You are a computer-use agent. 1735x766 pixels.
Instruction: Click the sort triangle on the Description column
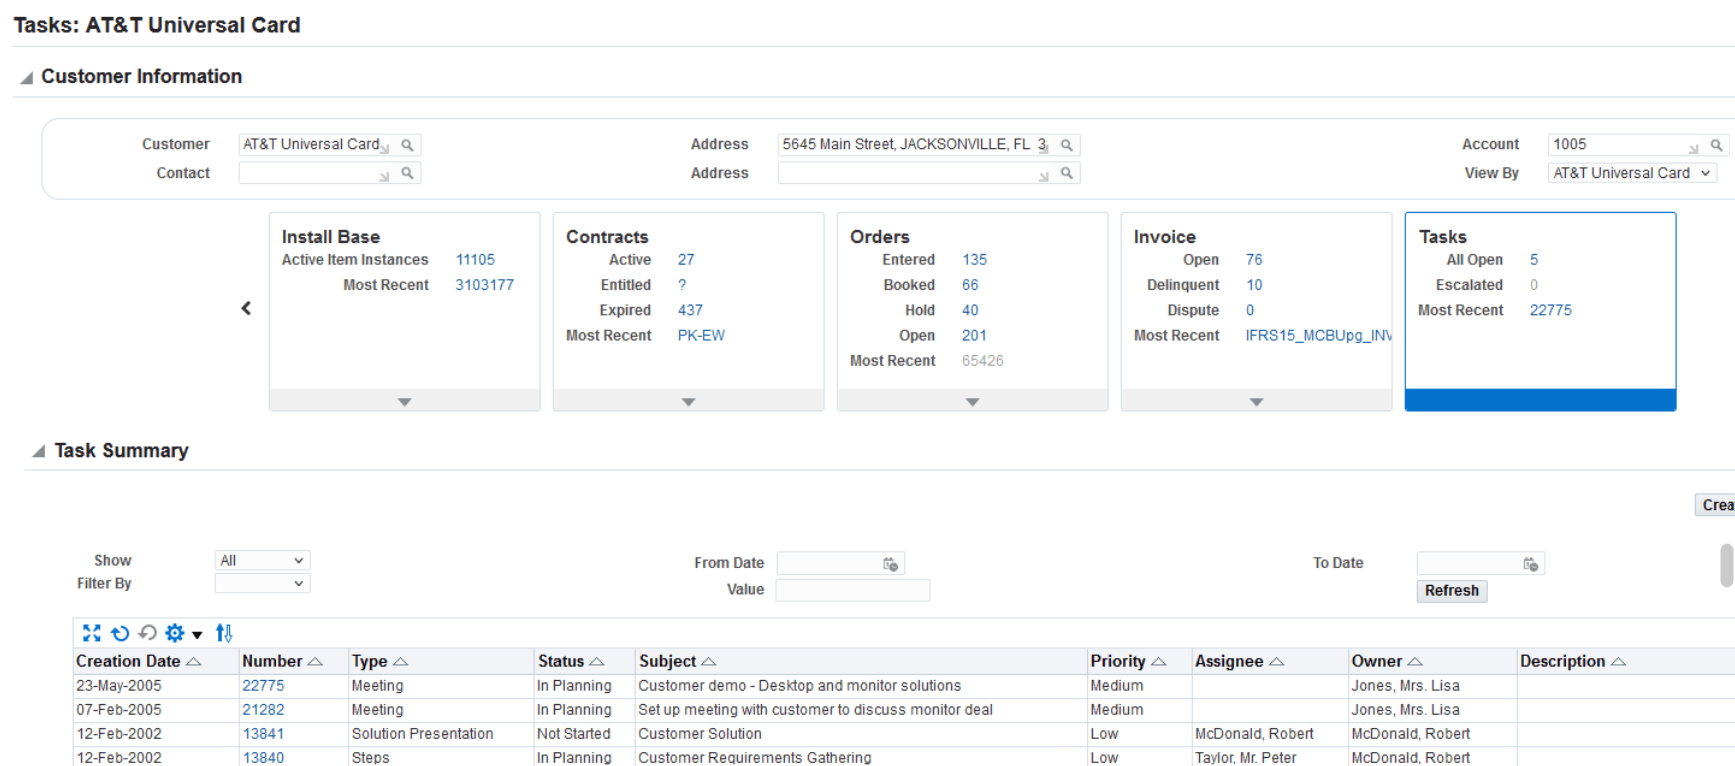(x=1619, y=662)
